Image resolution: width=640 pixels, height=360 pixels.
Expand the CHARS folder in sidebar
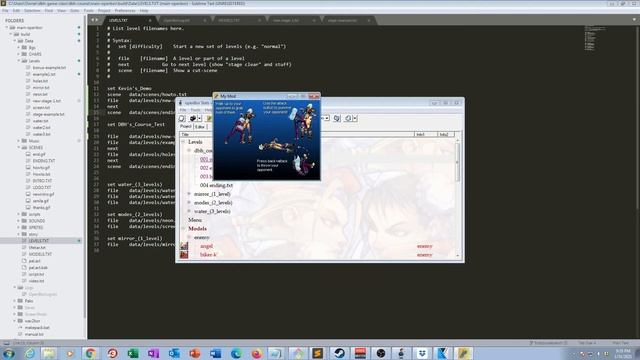coord(18,54)
